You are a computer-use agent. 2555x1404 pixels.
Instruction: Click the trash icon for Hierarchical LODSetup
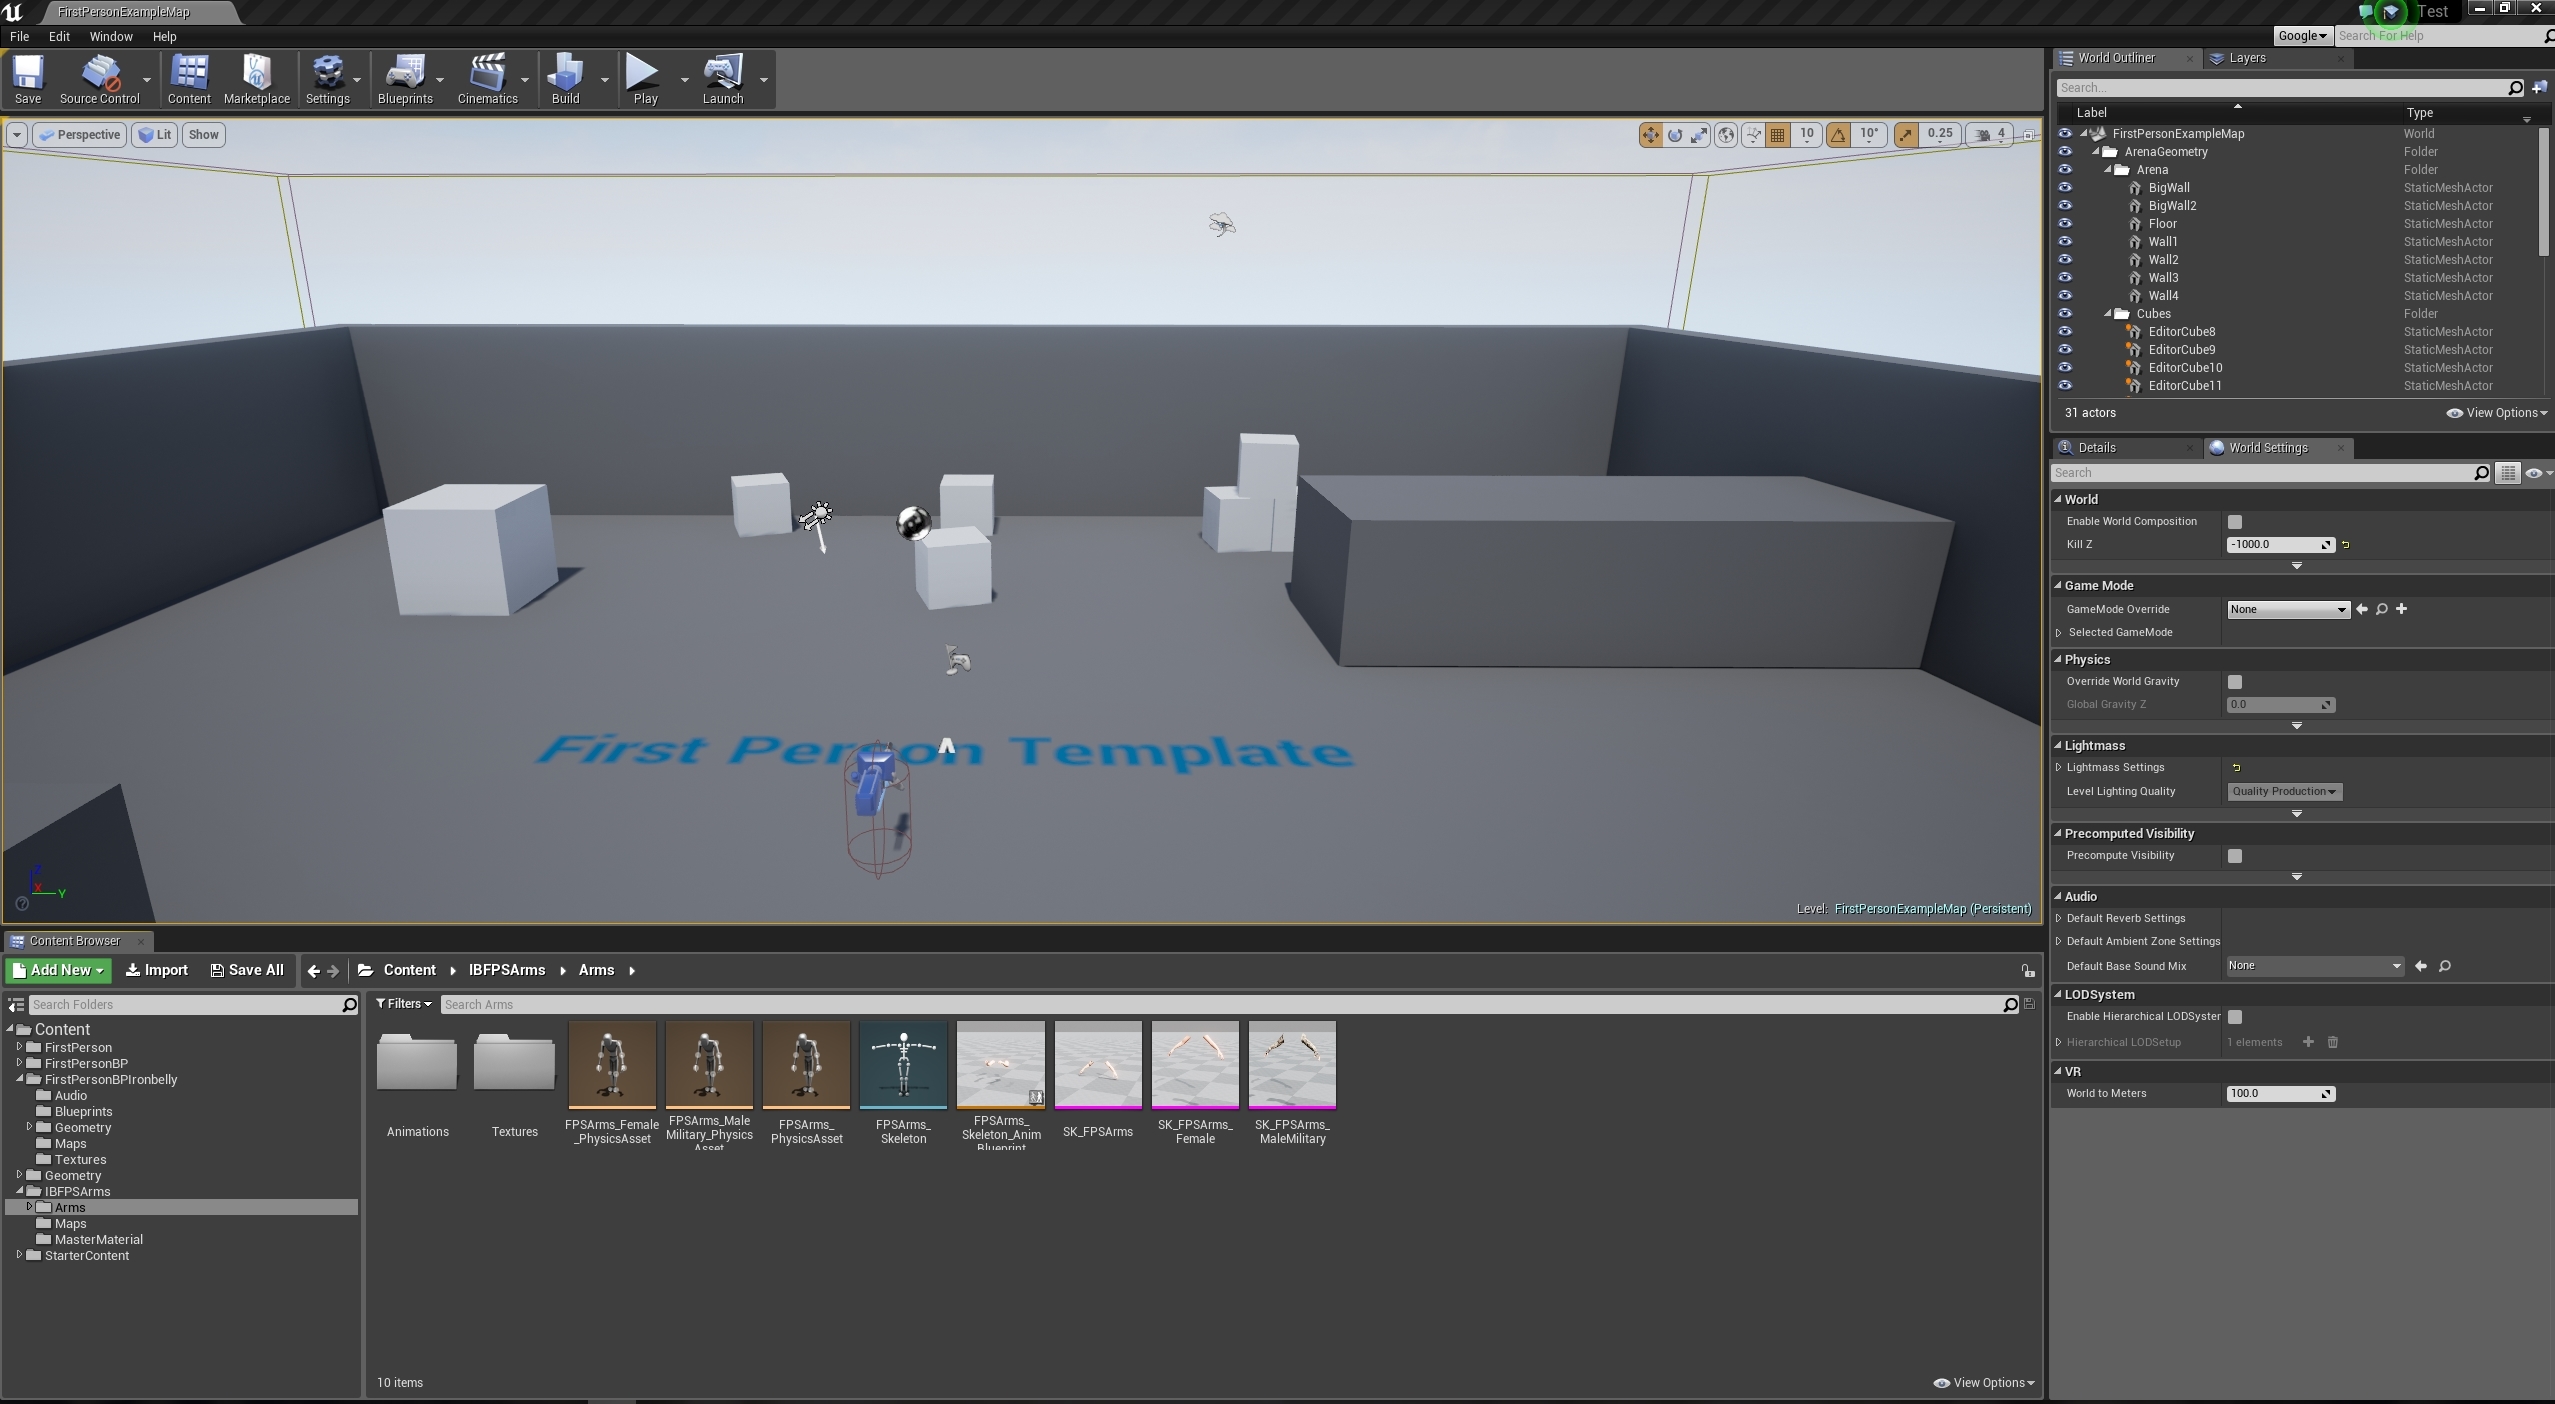2333,1042
